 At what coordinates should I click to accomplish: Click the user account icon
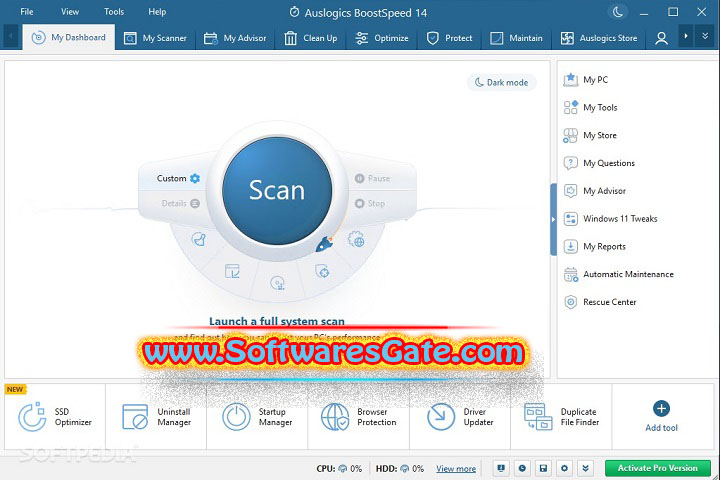pyautogui.click(x=661, y=38)
